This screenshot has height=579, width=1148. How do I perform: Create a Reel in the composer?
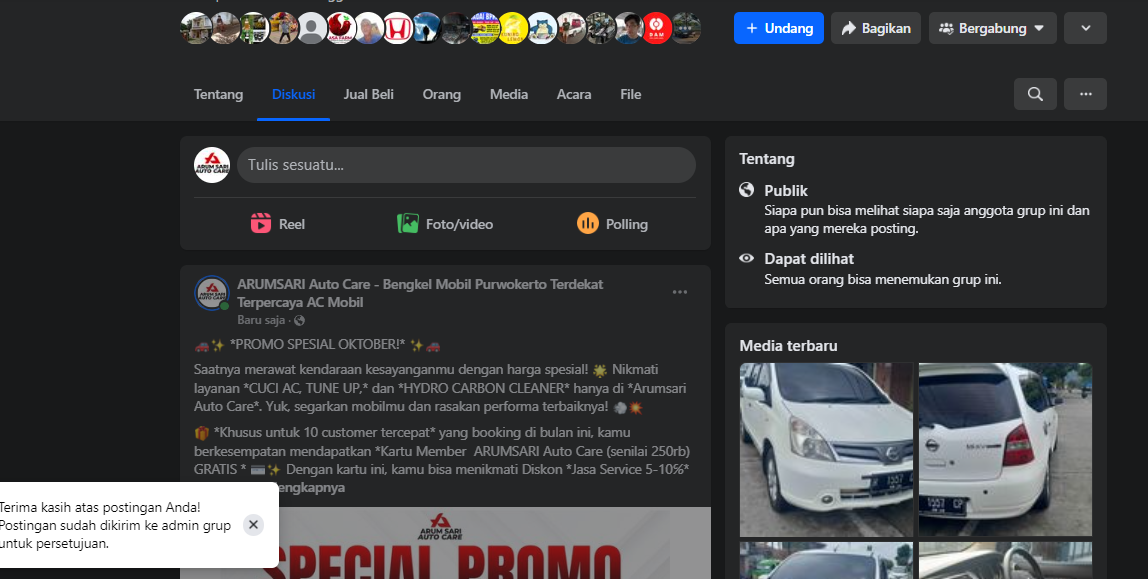(277, 224)
